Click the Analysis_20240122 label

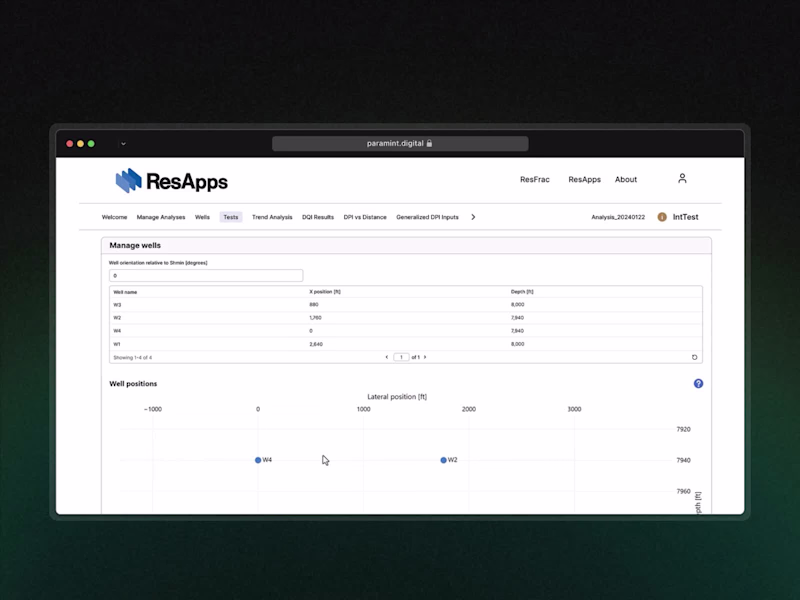(618, 217)
